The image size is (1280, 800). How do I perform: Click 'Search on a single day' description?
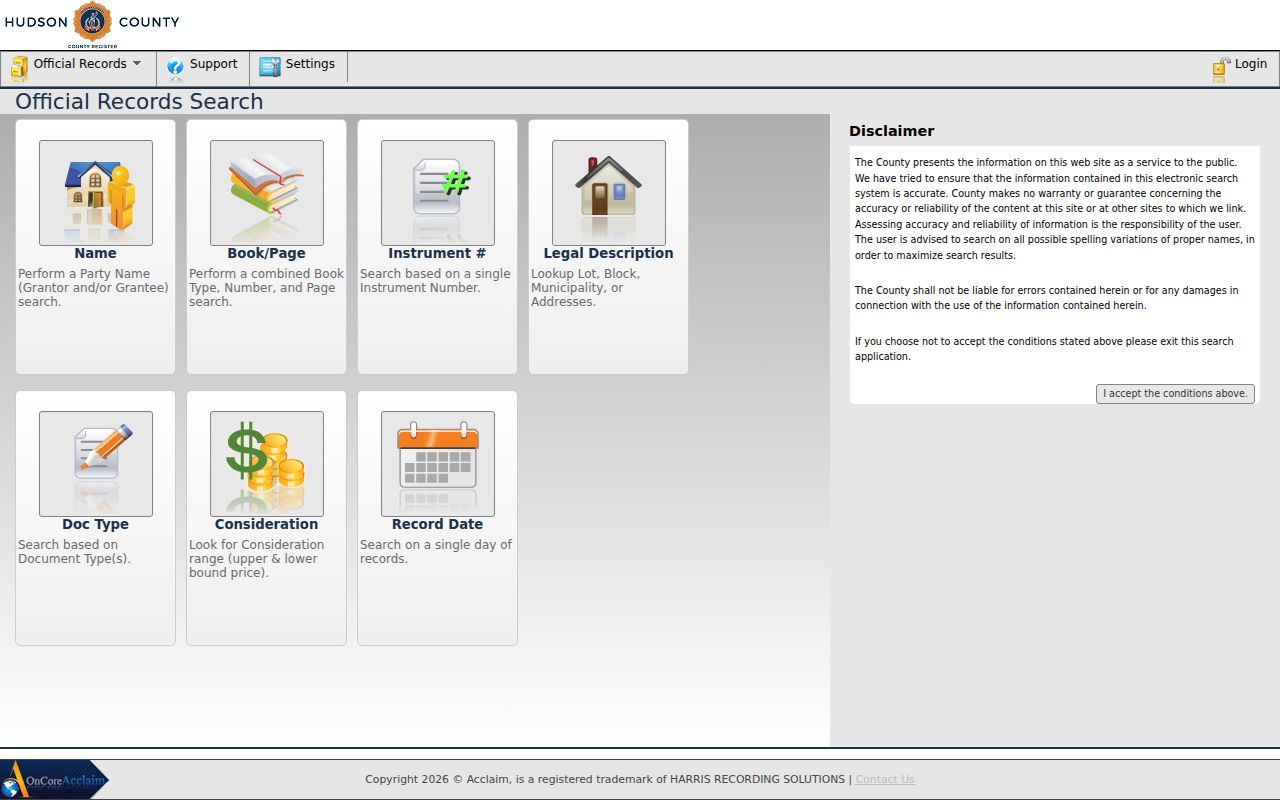point(436,552)
